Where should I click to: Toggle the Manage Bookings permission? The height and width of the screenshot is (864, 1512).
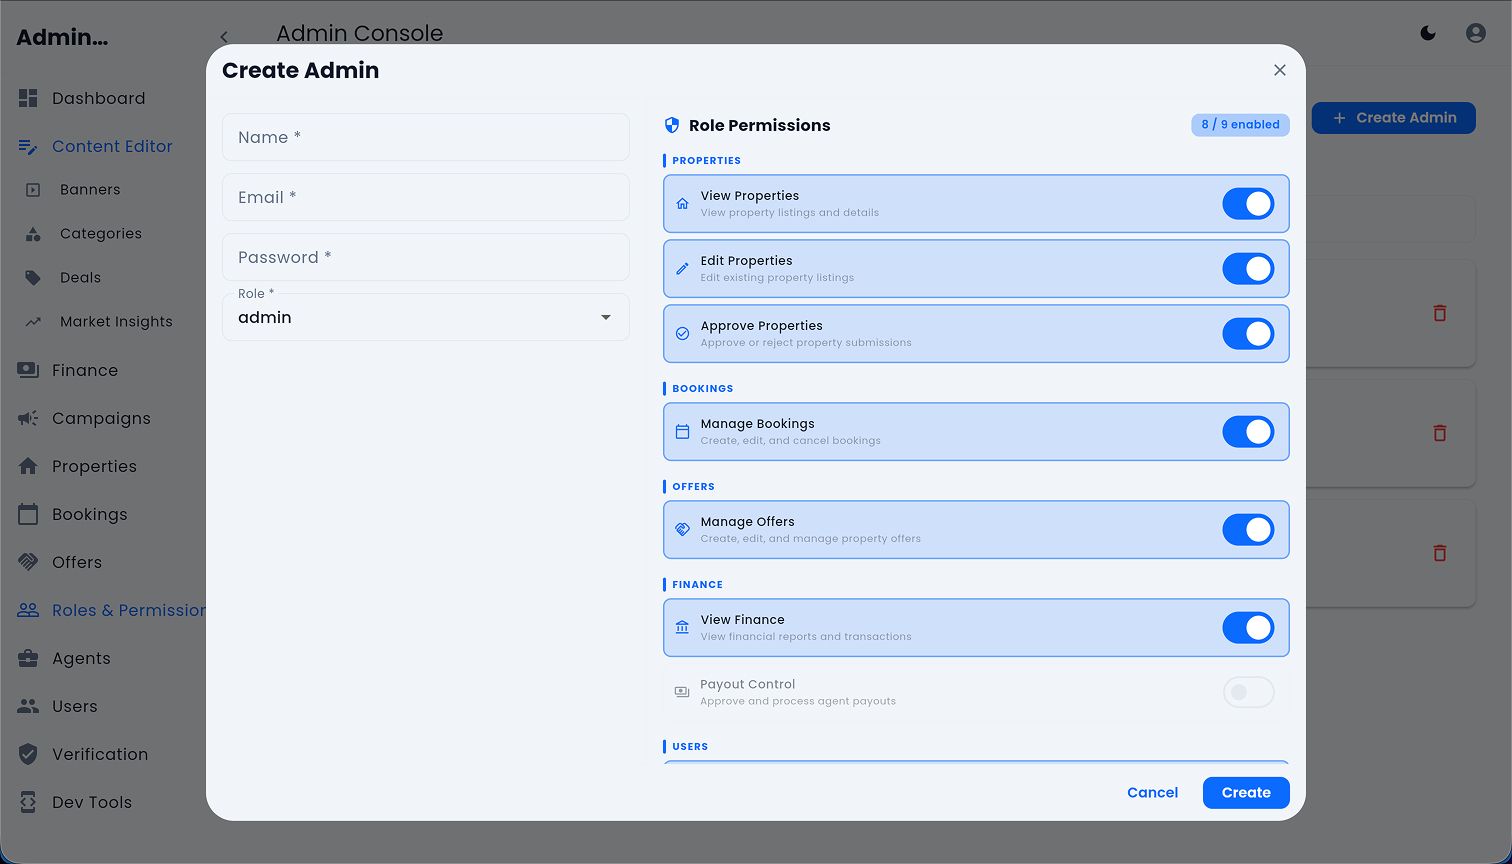click(1248, 432)
